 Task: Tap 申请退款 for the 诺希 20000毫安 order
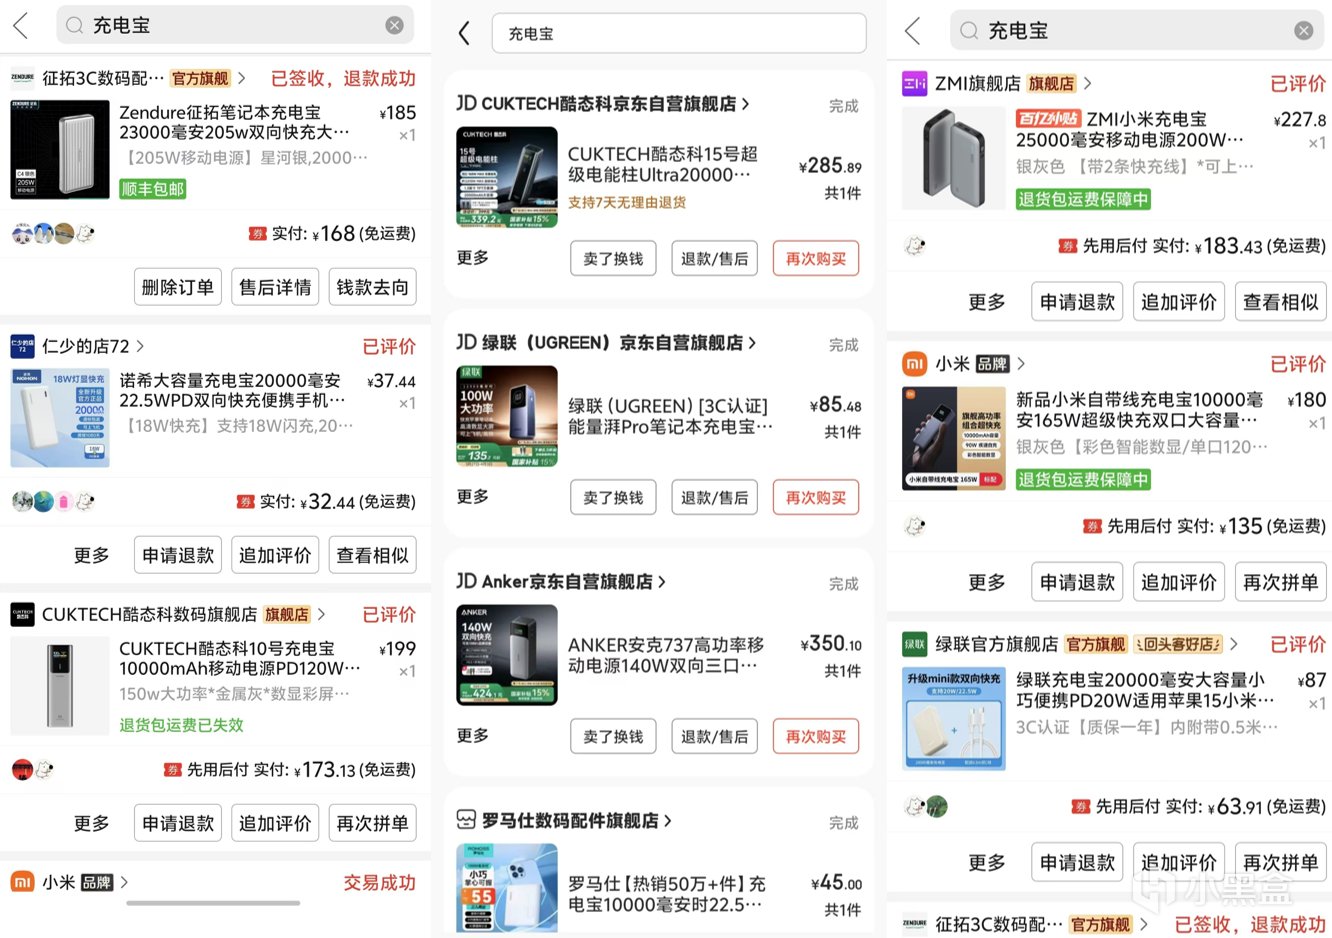click(178, 555)
